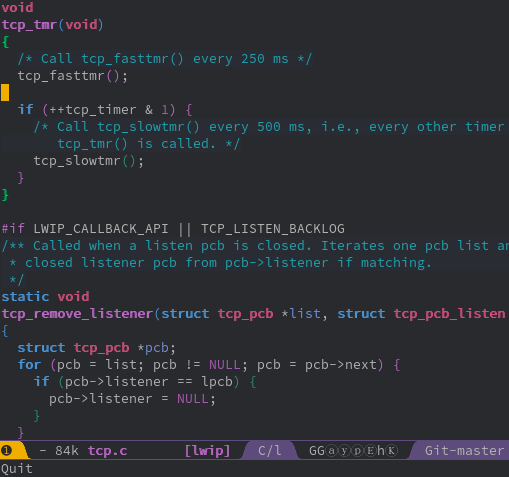
Task: Open the Git-master version control menu
Action: click(464, 451)
